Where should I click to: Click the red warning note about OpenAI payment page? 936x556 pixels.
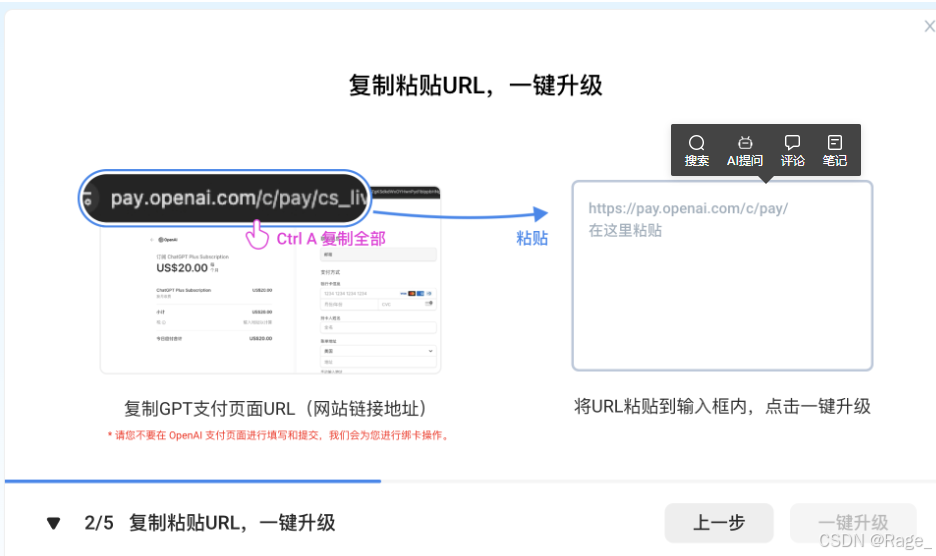(x=278, y=435)
